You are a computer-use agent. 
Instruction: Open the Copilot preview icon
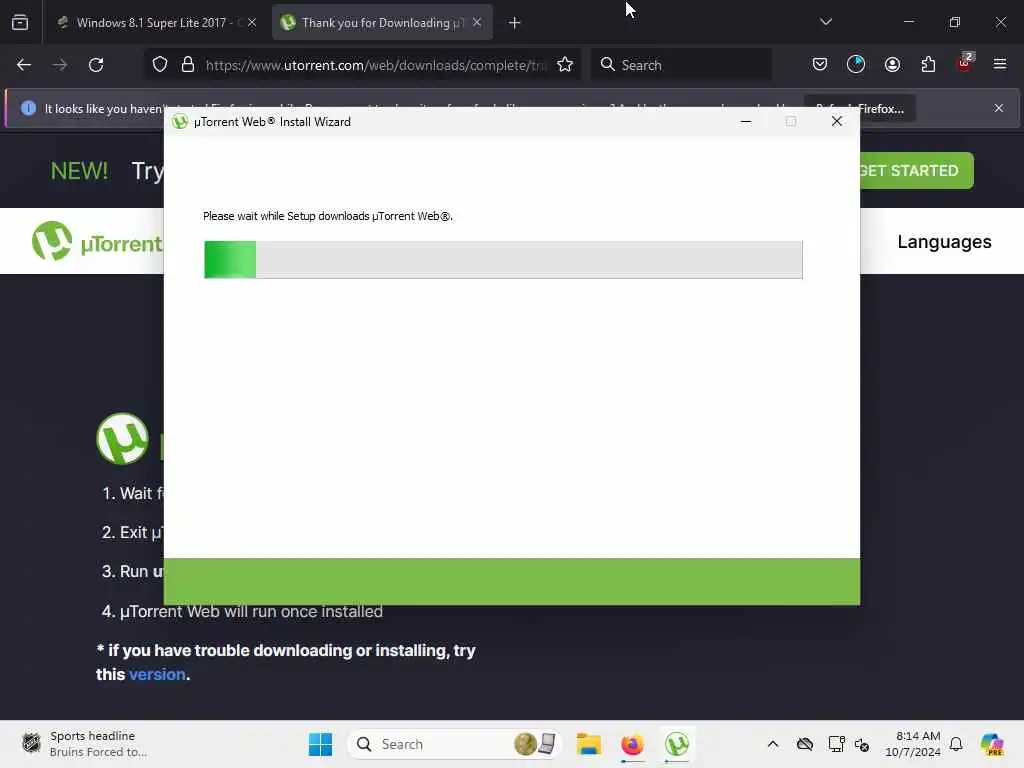point(991,744)
